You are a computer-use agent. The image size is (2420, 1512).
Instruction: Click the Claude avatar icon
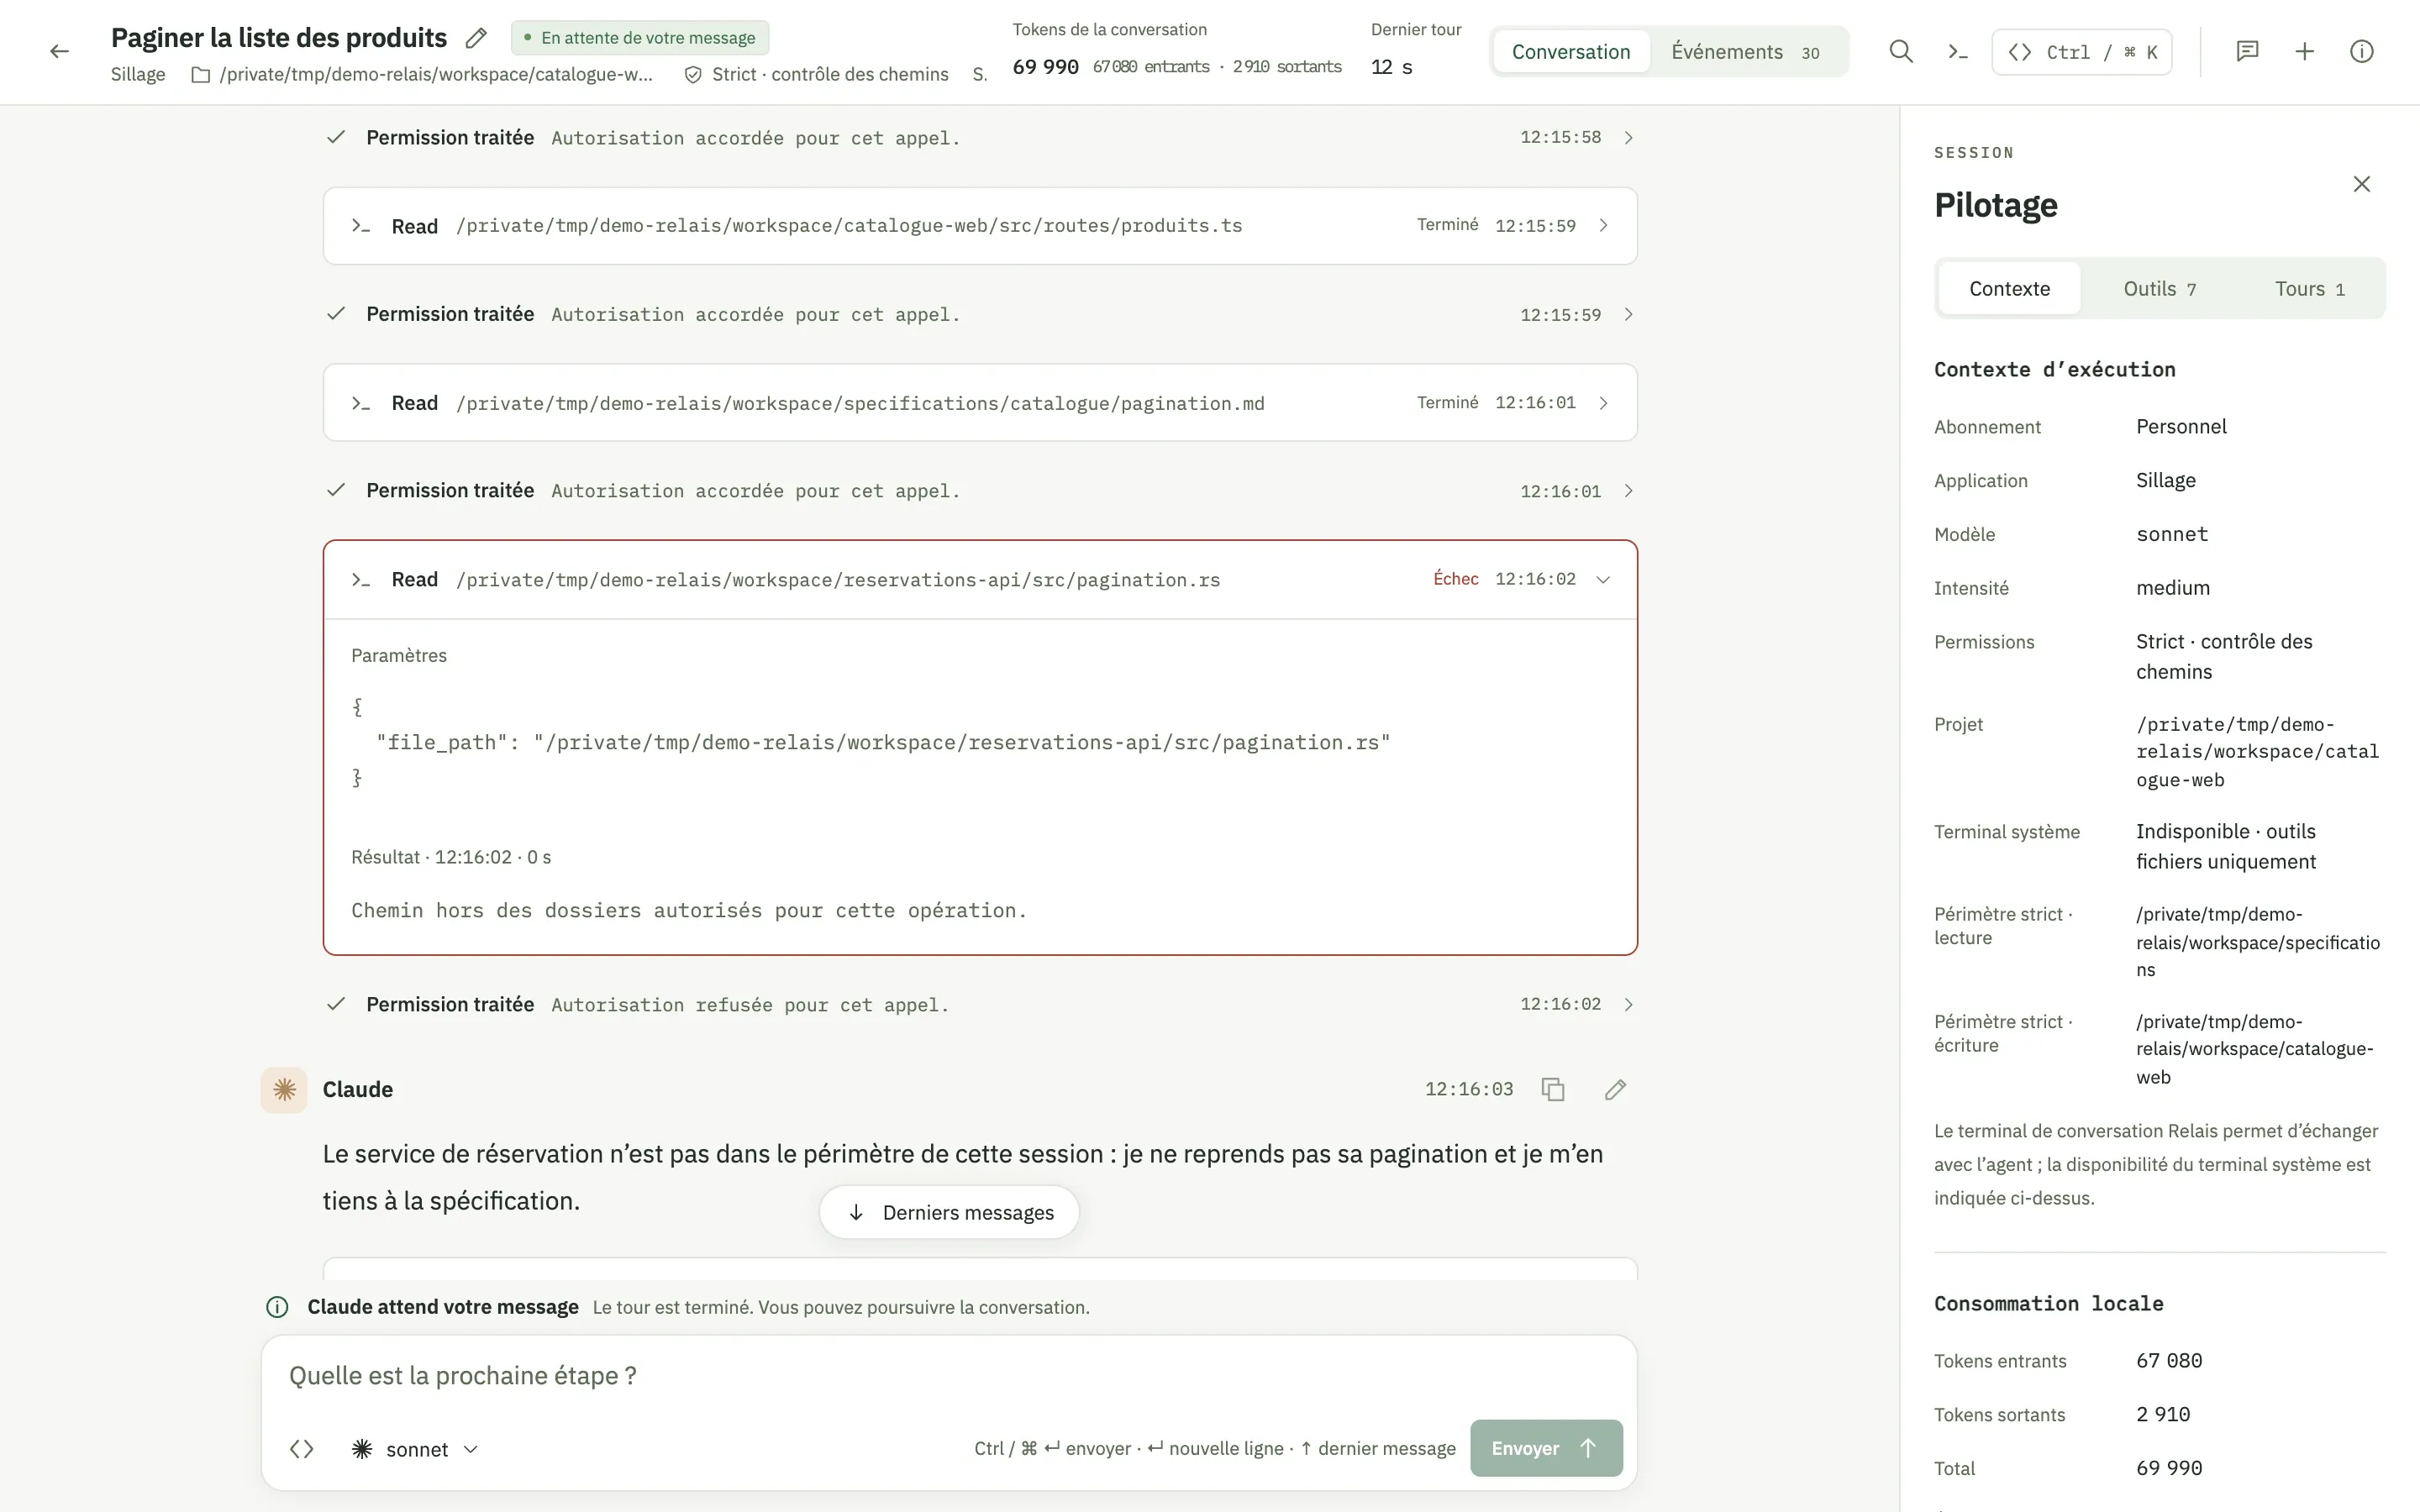(284, 1089)
